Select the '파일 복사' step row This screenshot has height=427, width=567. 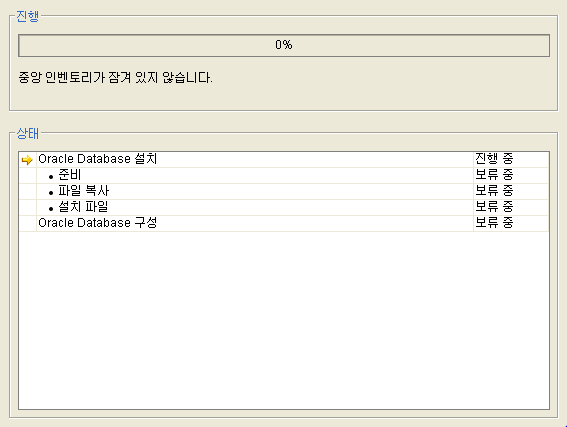pyautogui.click(x=284, y=191)
